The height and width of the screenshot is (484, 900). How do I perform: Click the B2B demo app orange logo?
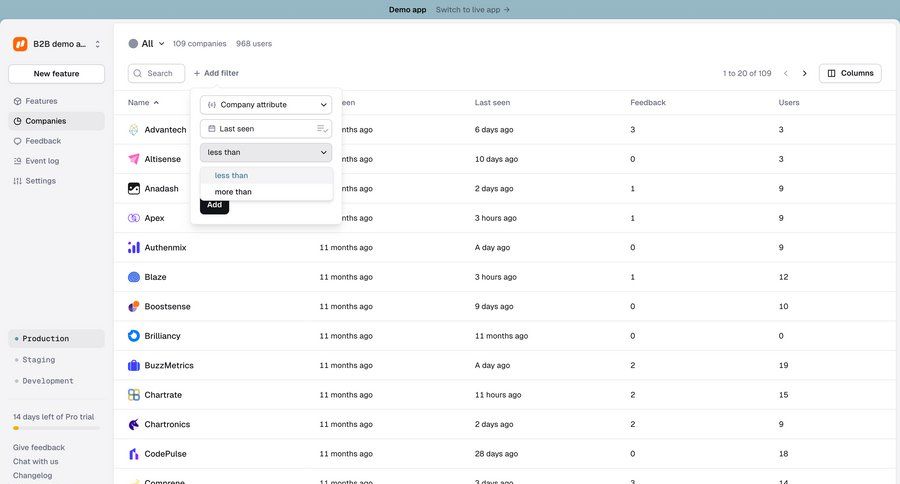click(20, 44)
